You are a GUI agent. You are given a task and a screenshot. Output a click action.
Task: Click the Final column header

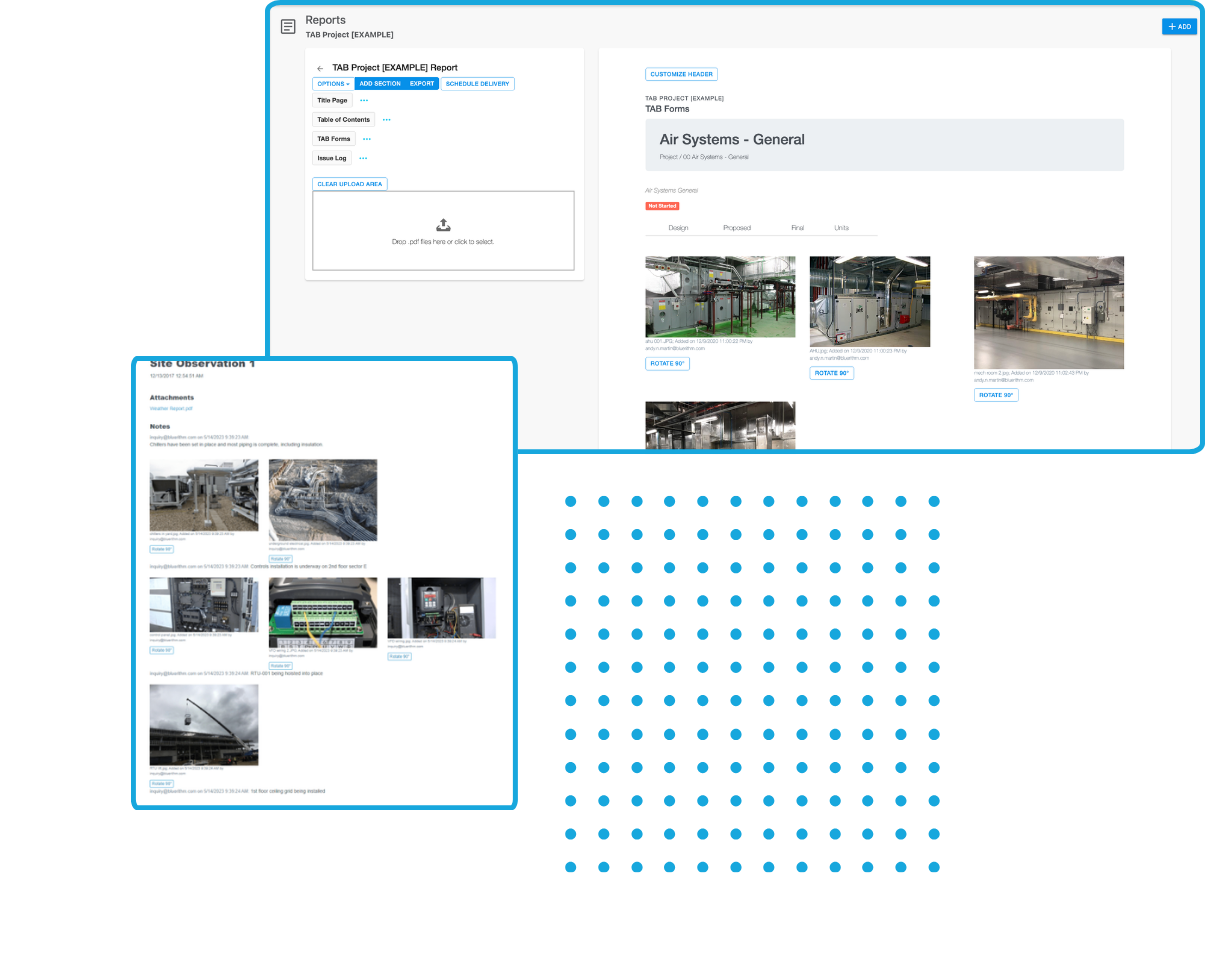[798, 228]
